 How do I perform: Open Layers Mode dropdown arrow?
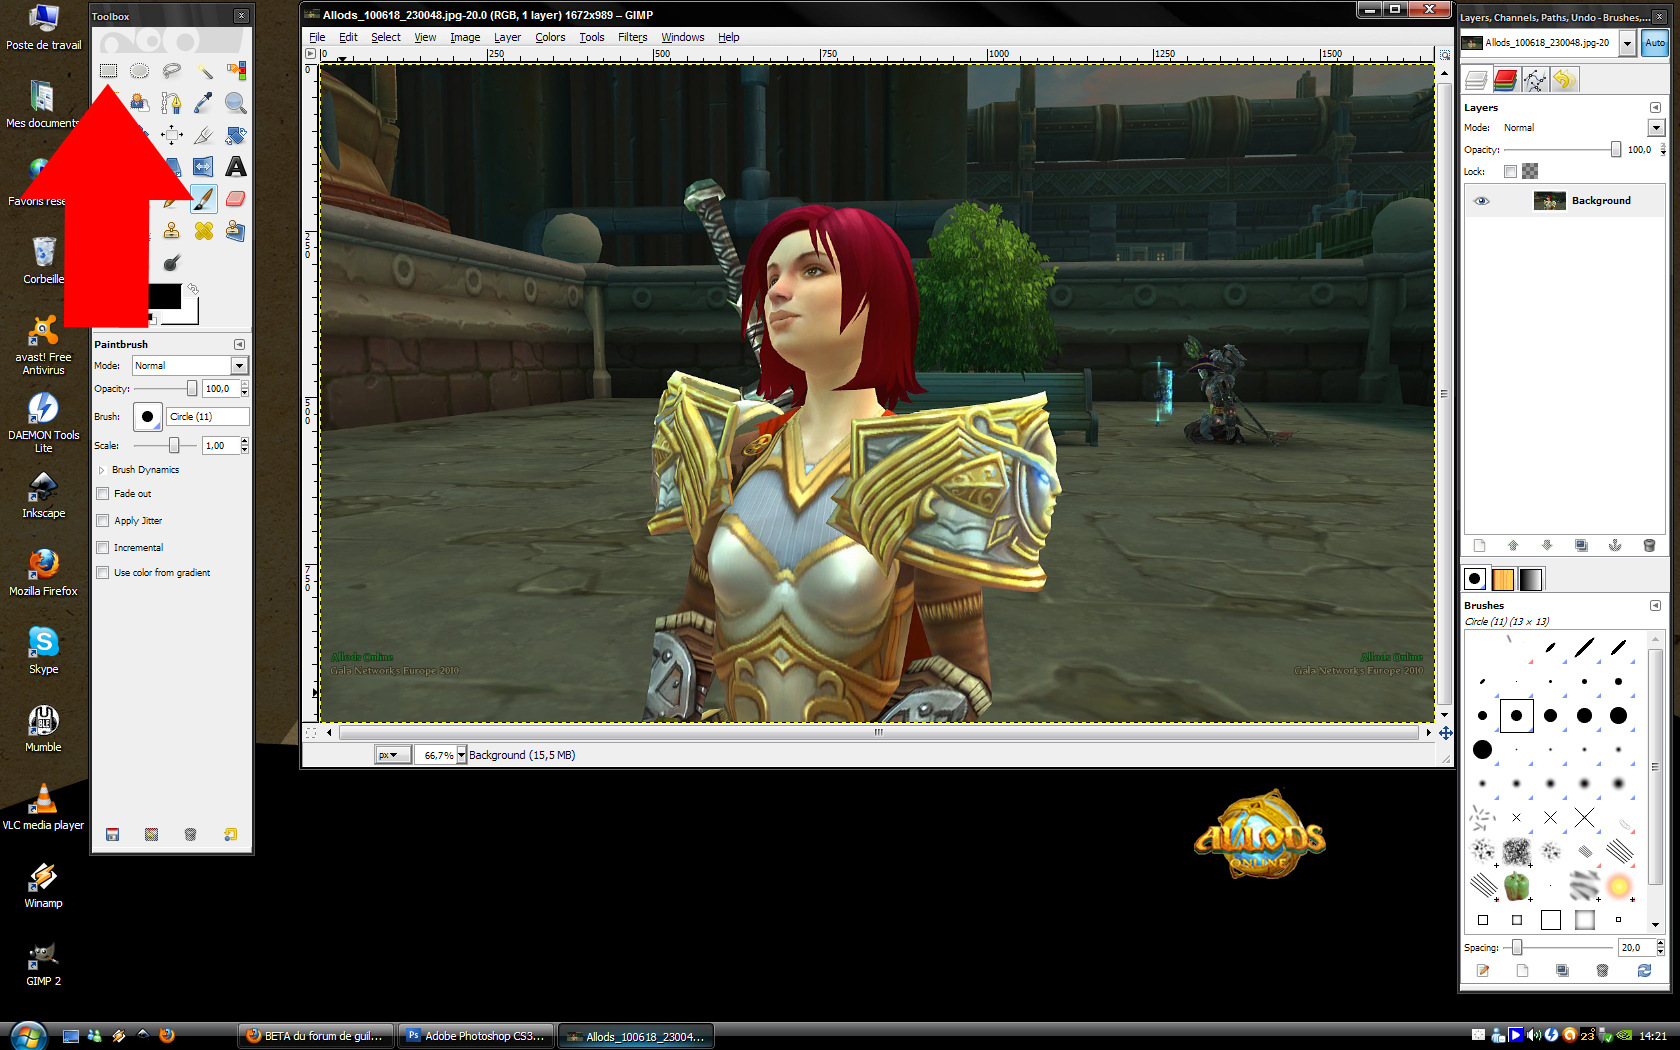tap(1656, 128)
